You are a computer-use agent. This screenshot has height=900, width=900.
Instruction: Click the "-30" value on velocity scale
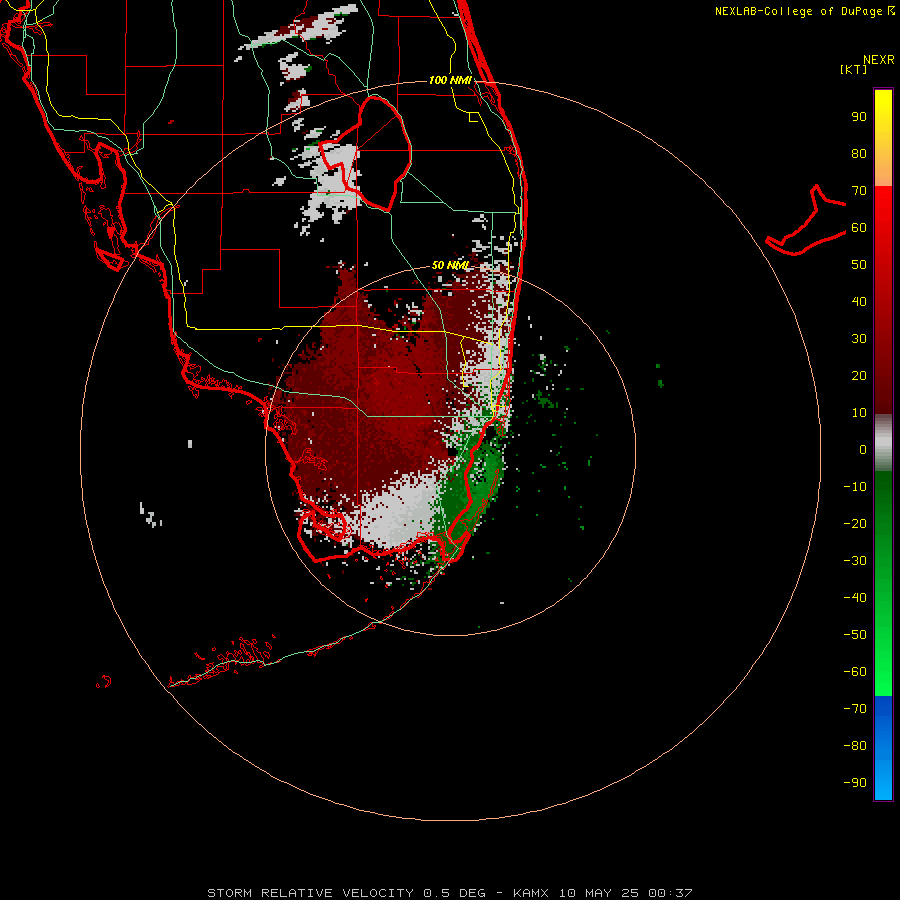pyautogui.click(x=855, y=561)
